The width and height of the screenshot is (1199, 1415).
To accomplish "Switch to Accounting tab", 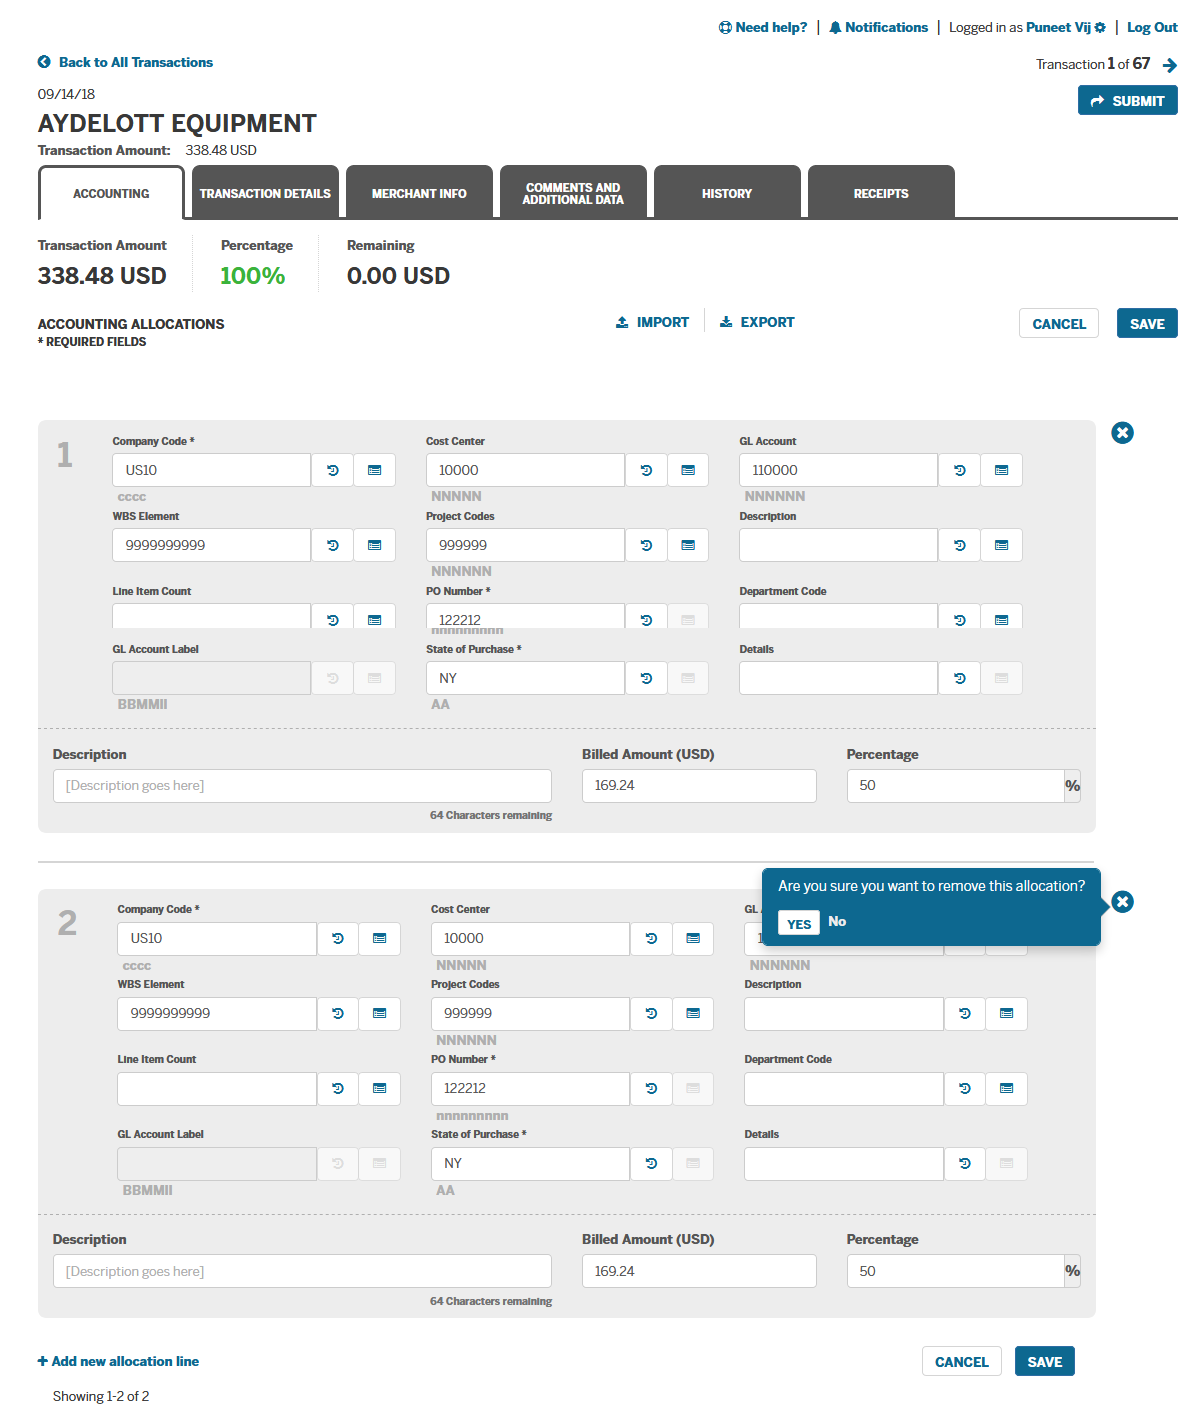I will [111, 193].
